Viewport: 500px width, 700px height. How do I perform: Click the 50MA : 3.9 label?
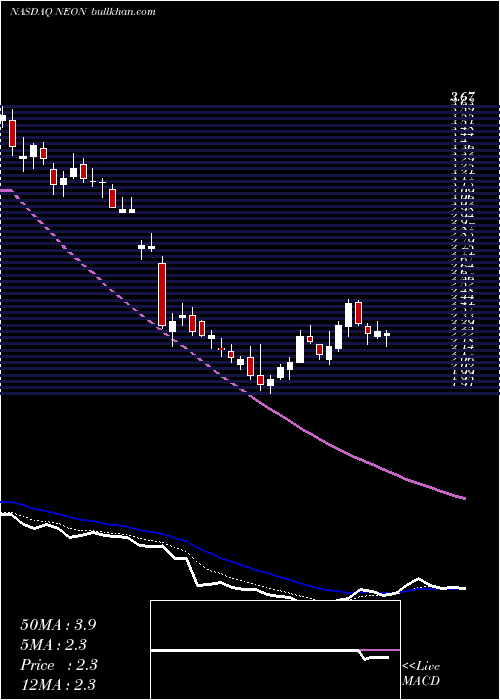(58, 625)
